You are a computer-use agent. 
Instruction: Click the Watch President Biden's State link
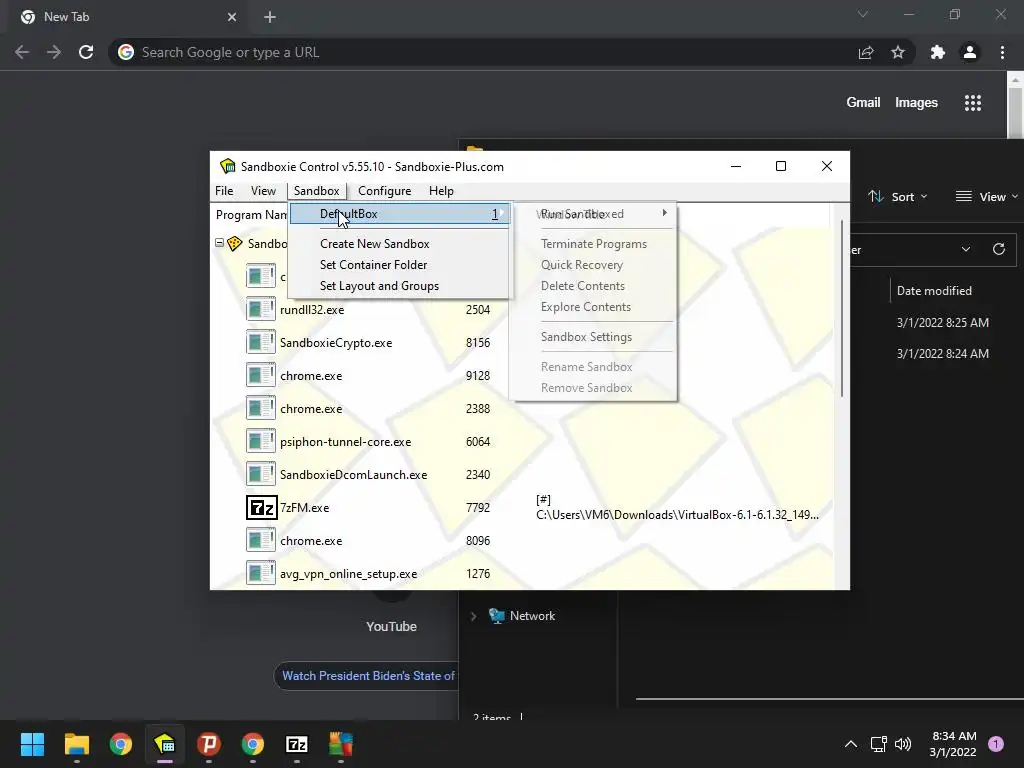click(368, 676)
